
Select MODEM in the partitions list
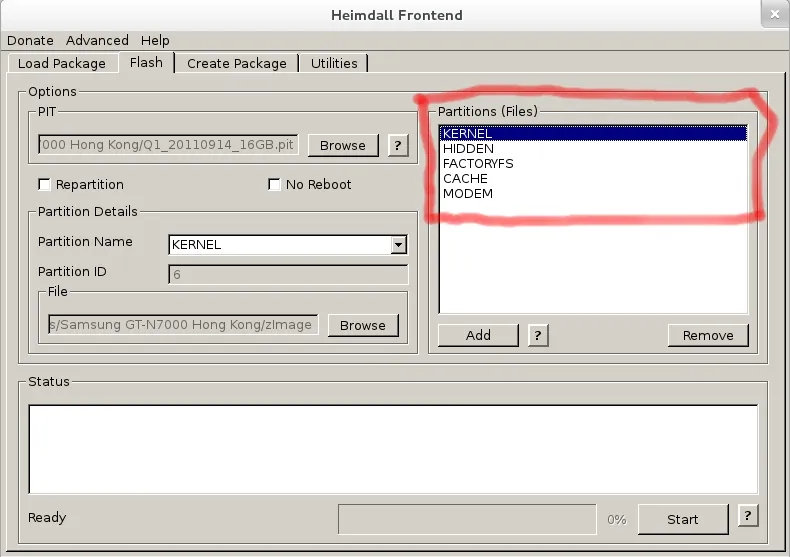tap(468, 194)
